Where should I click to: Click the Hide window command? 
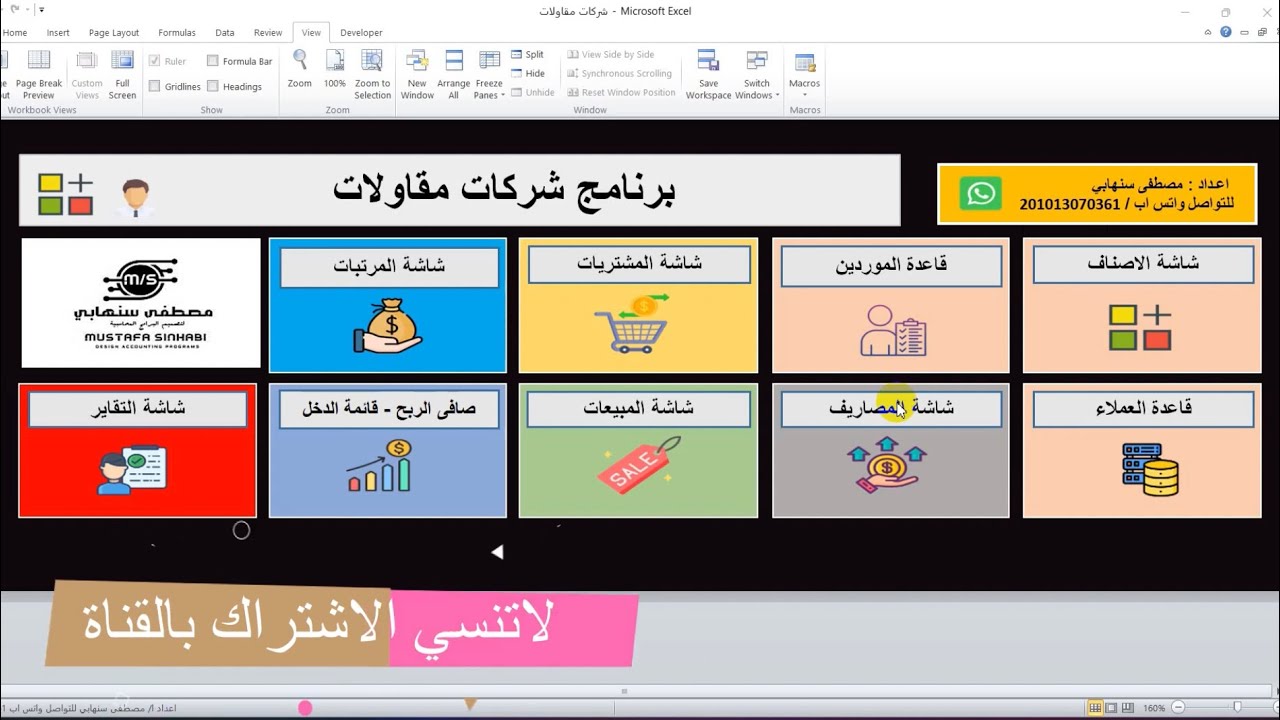click(x=527, y=73)
